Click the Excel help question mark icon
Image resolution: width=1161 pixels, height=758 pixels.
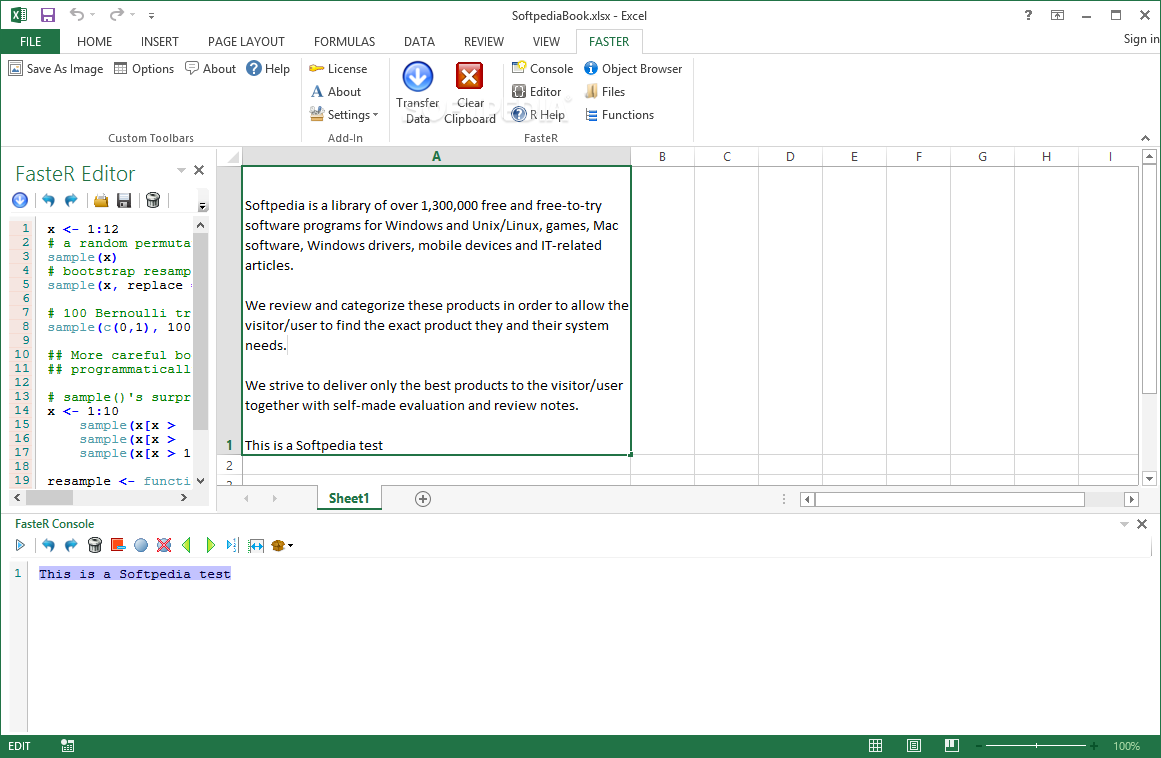pyautogui.click(x=1028, y=15)
